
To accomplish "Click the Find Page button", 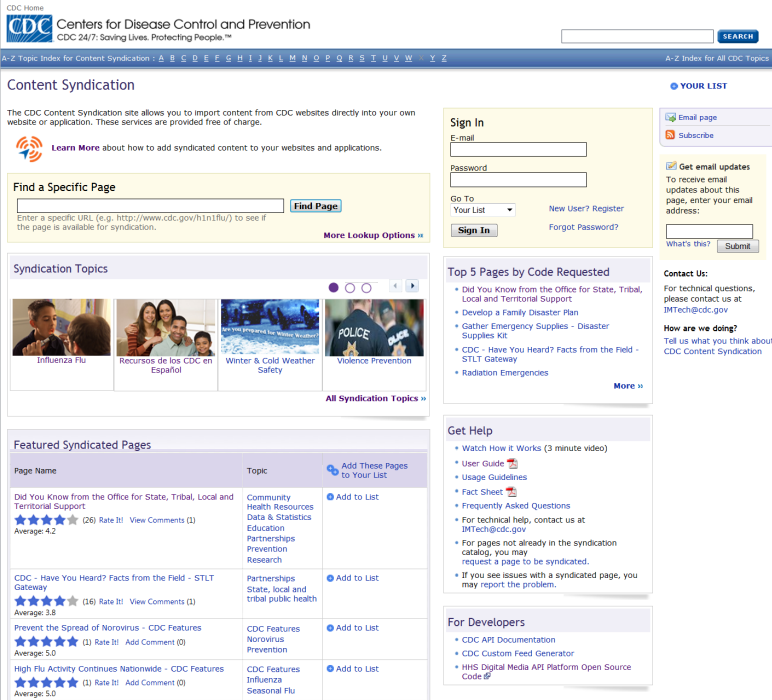I will (x=316, y=206).
